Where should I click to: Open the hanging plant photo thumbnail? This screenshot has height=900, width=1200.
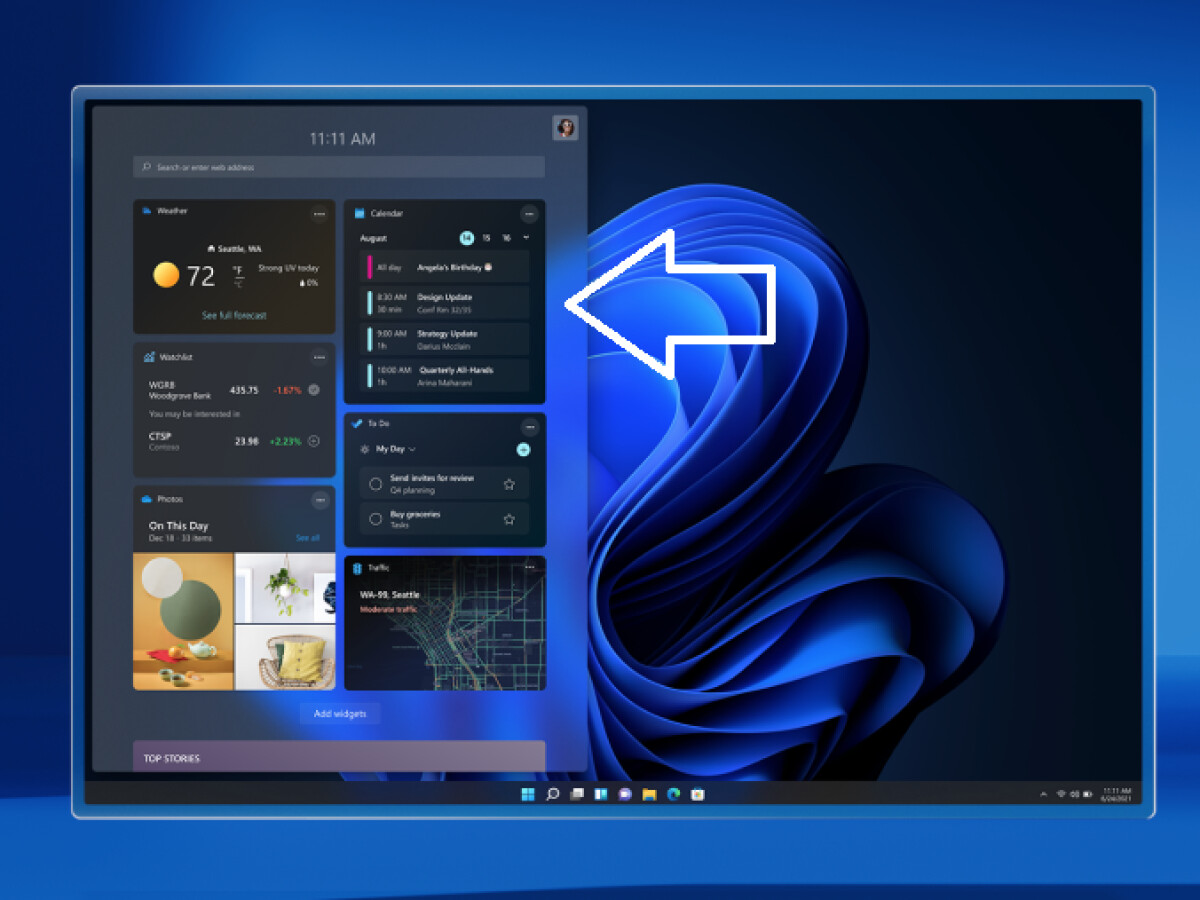286,588
